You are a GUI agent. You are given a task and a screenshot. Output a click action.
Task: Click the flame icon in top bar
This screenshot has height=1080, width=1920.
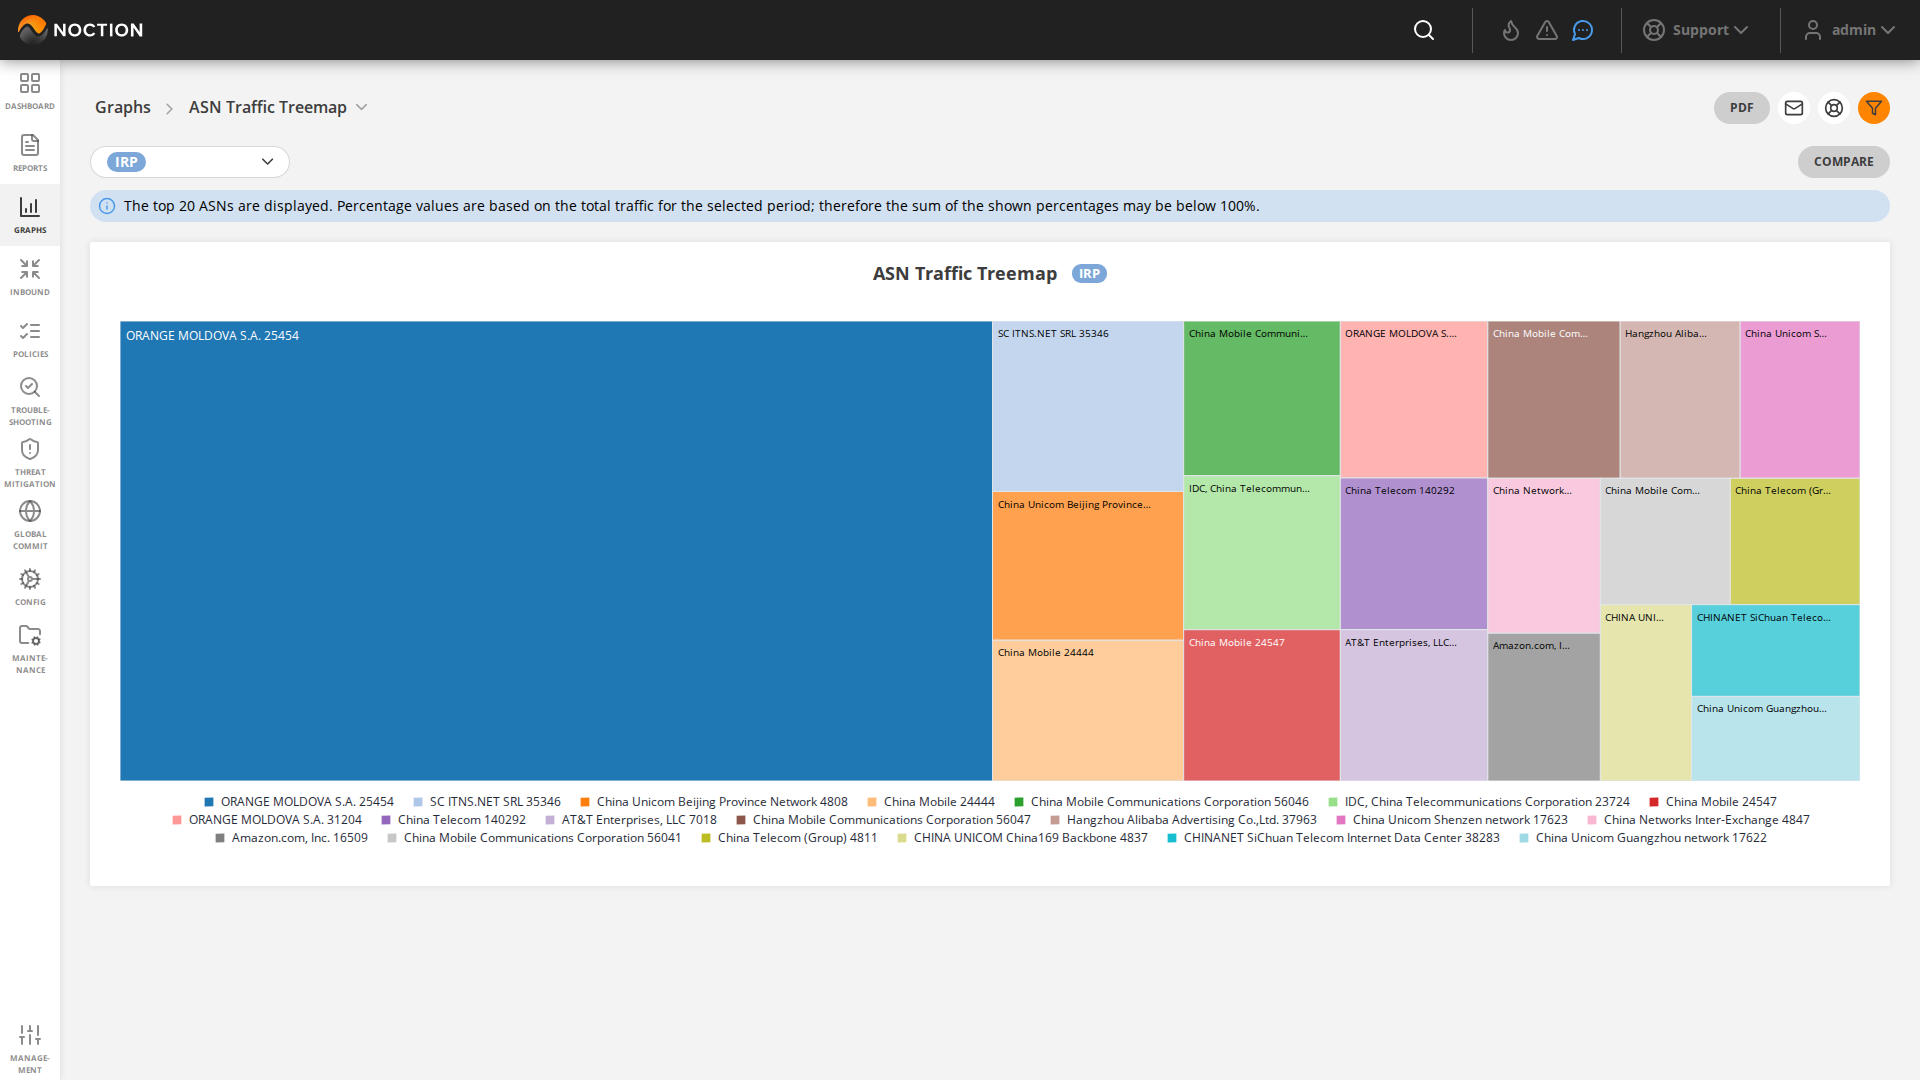[x=1511, y=30]
